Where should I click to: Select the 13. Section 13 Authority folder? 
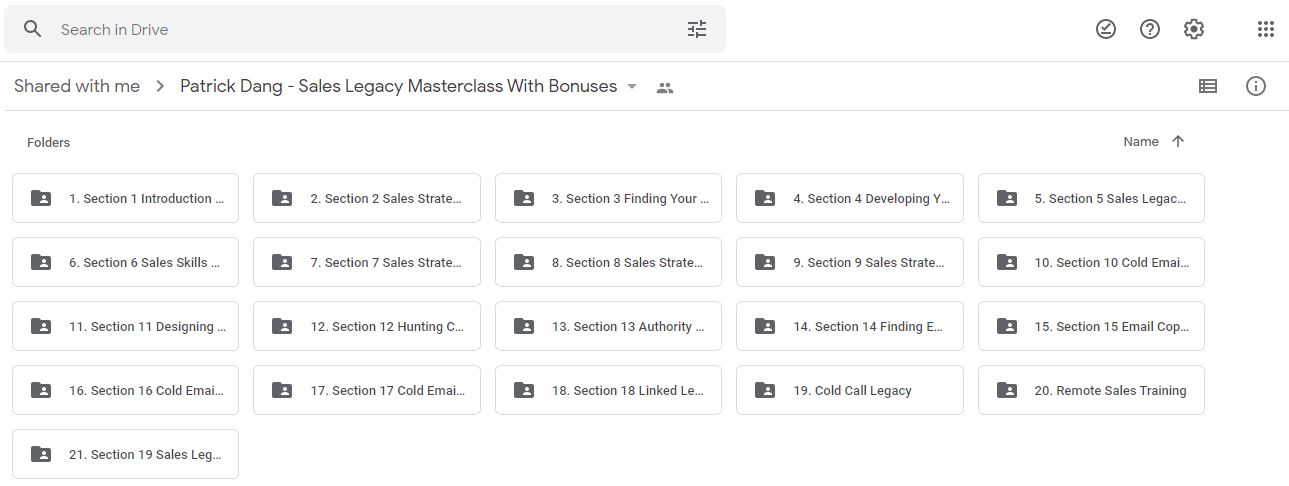608,326
